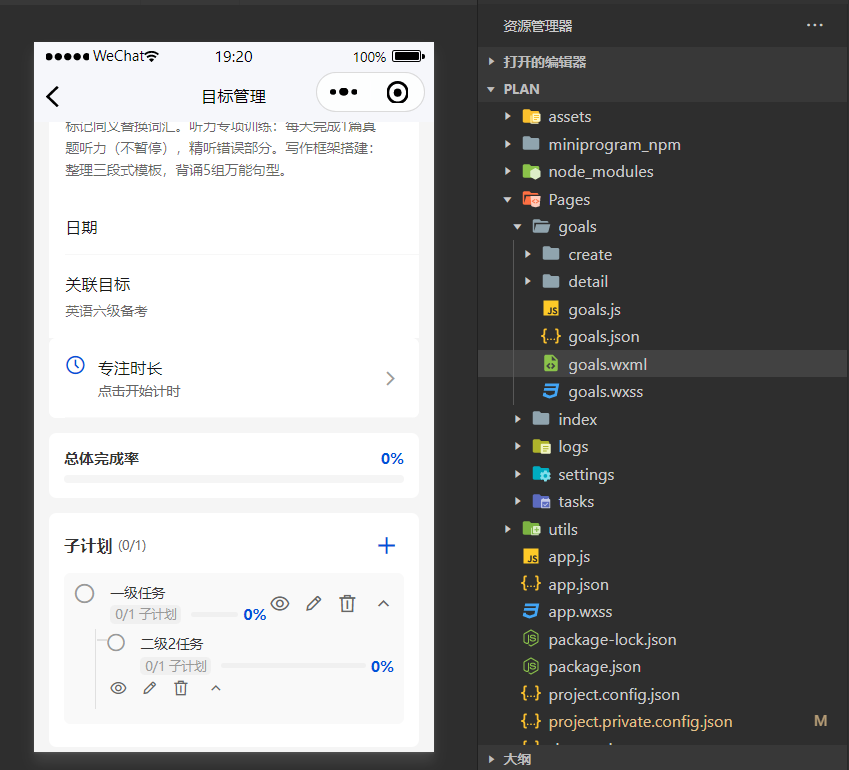
Task: View 二级2任务 using its eye icon
Action: 119,688
